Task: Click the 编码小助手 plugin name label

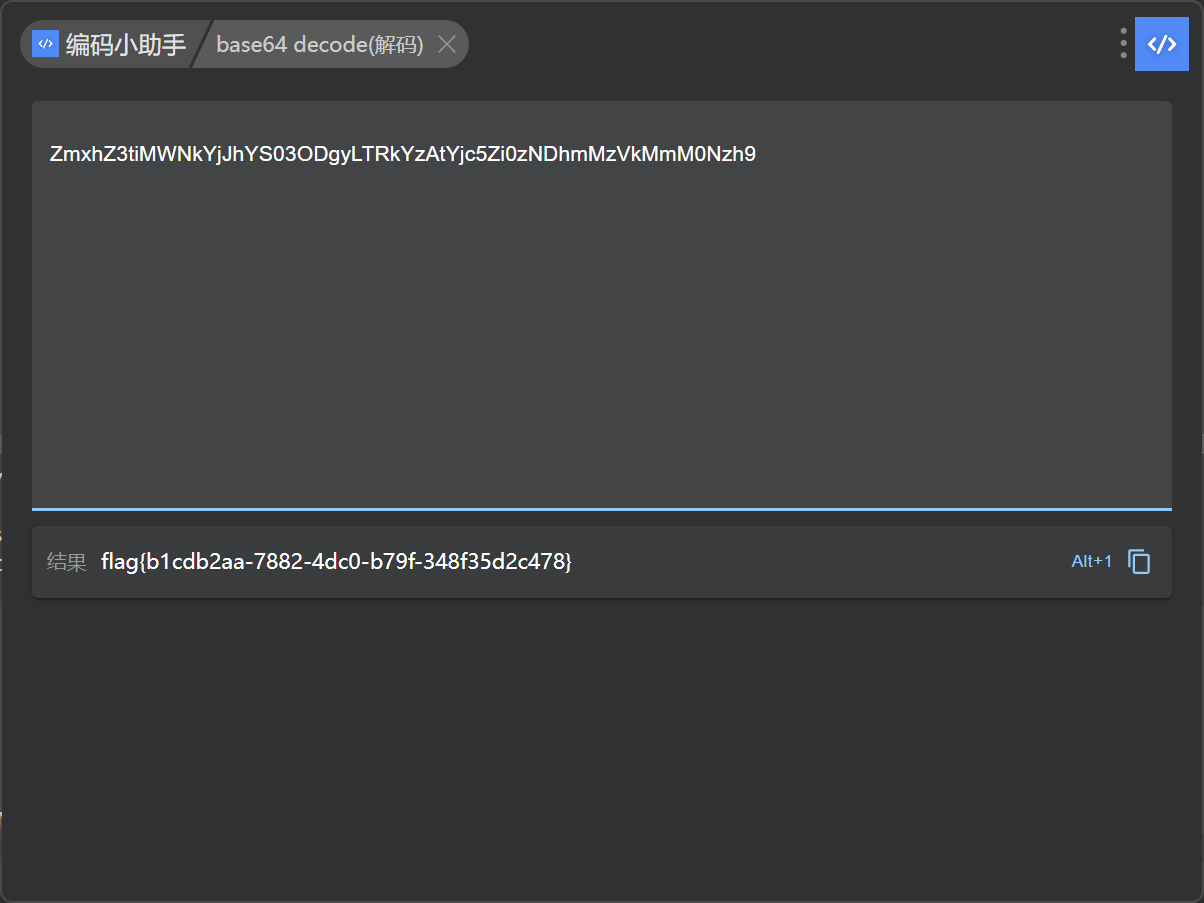Action: (x=125, y=45)
